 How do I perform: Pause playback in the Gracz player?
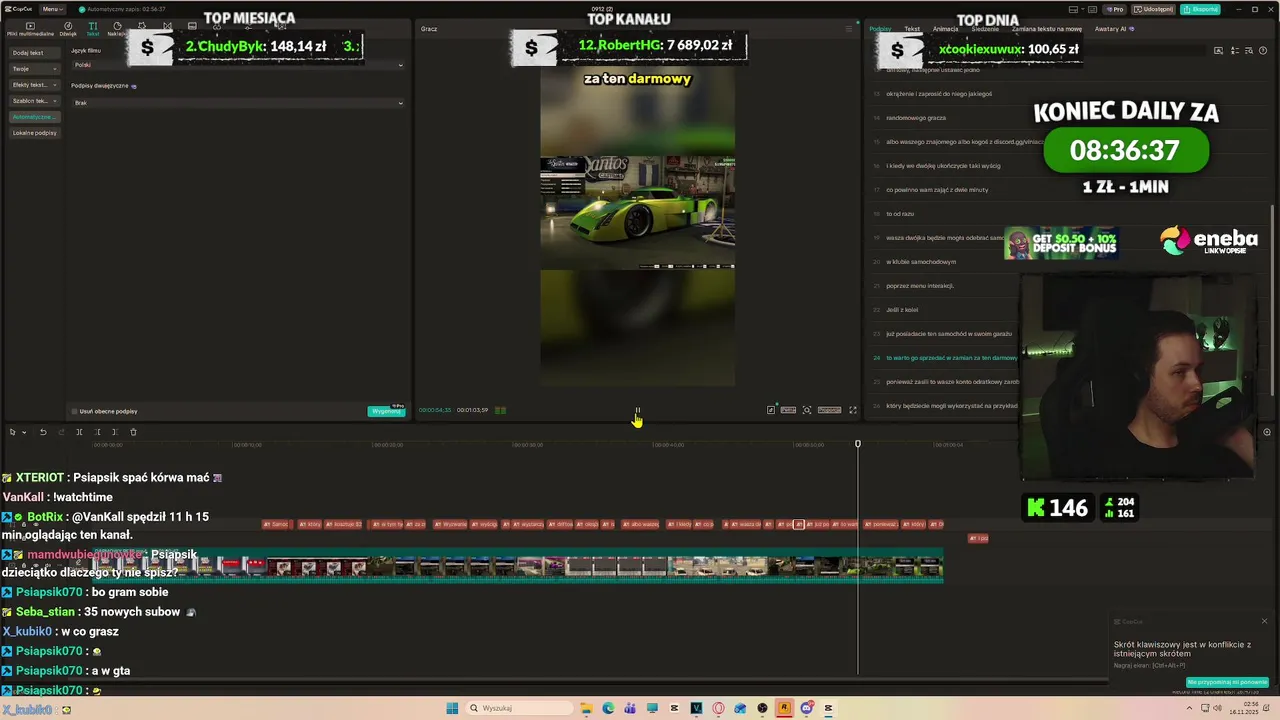coord(637,410)
